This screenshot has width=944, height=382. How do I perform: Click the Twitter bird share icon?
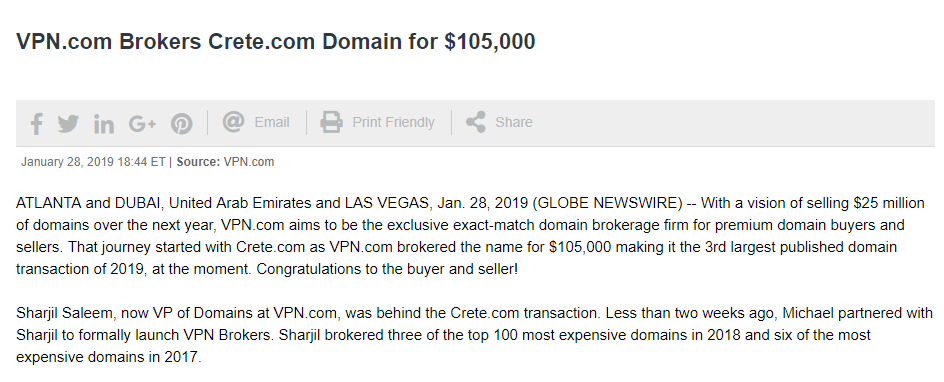pos(69,123)
